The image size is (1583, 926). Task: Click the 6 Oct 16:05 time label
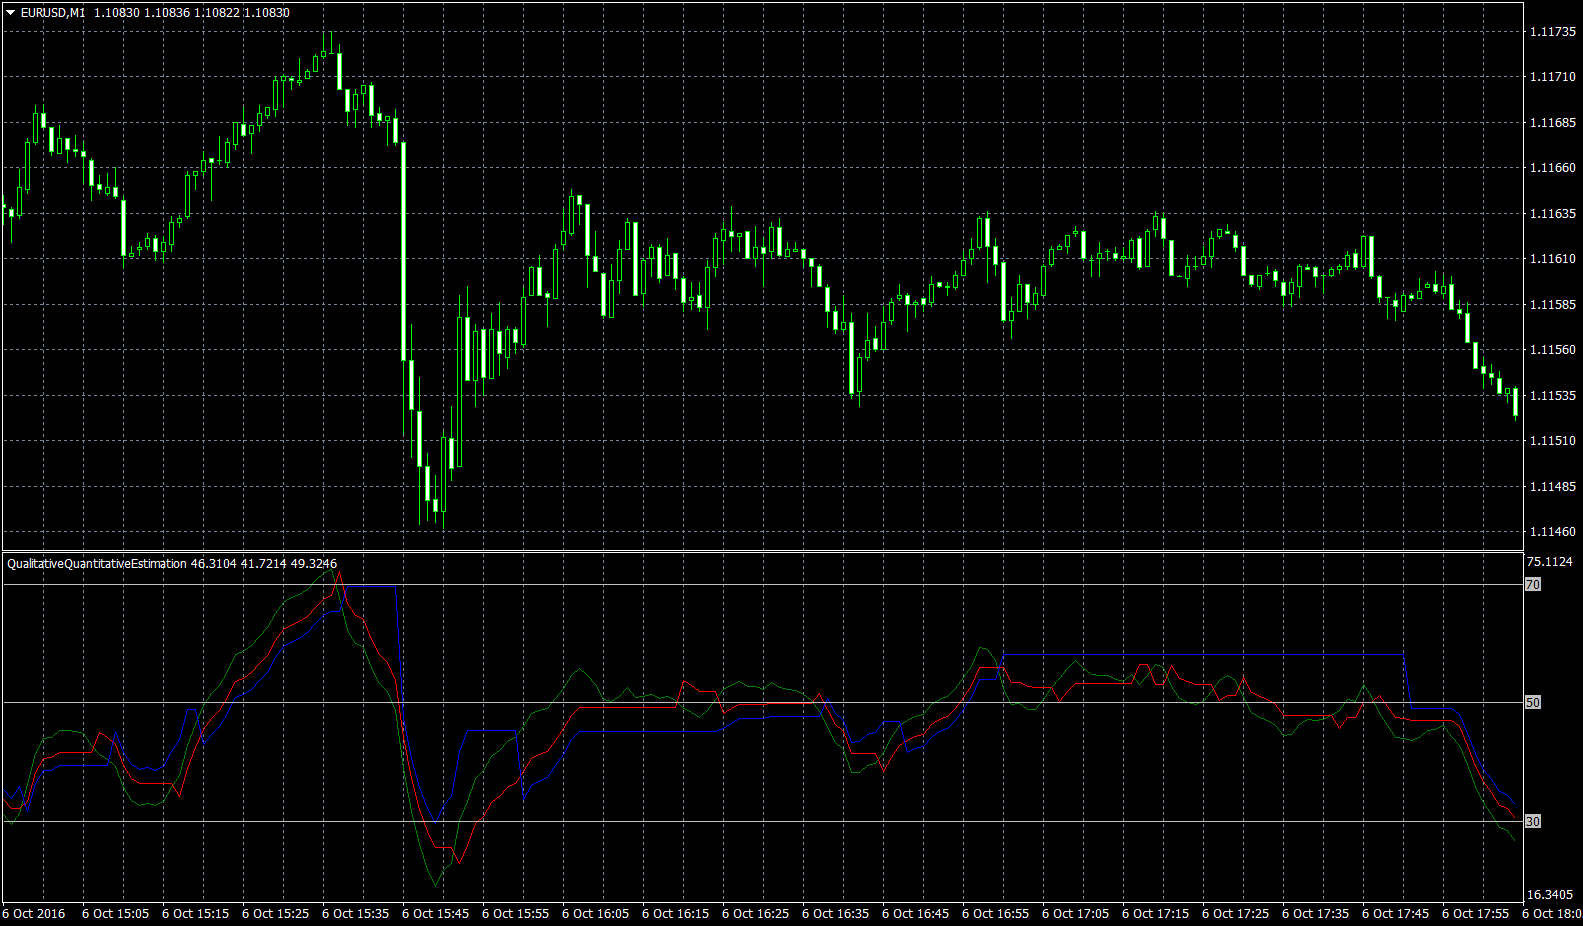click(596, 914)
